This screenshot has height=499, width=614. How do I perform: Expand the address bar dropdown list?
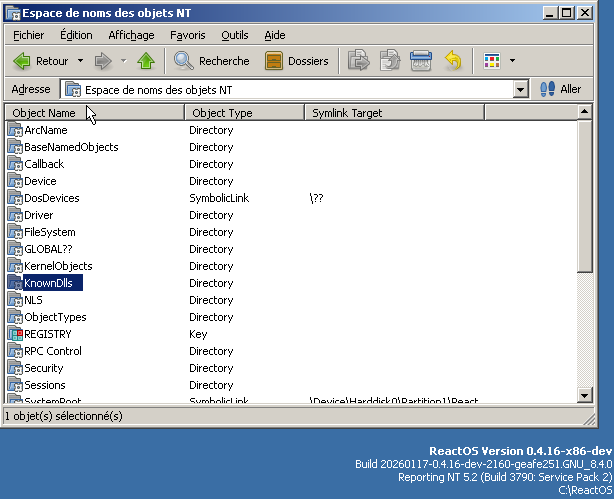click(x=520, y=90)
